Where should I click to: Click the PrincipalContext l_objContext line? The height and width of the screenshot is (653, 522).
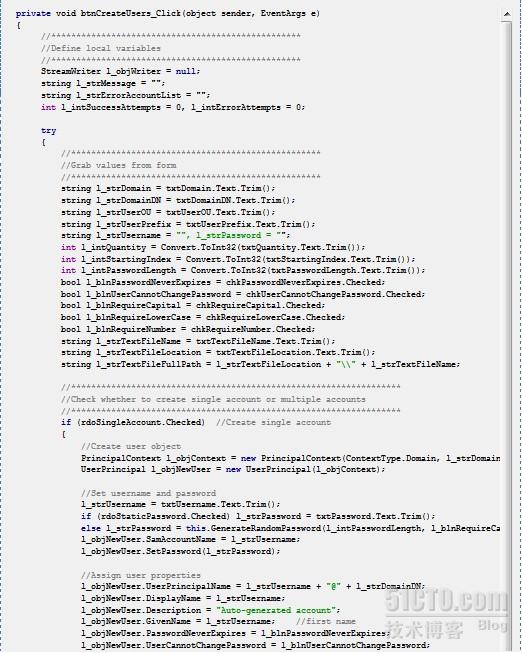point(291,459)
